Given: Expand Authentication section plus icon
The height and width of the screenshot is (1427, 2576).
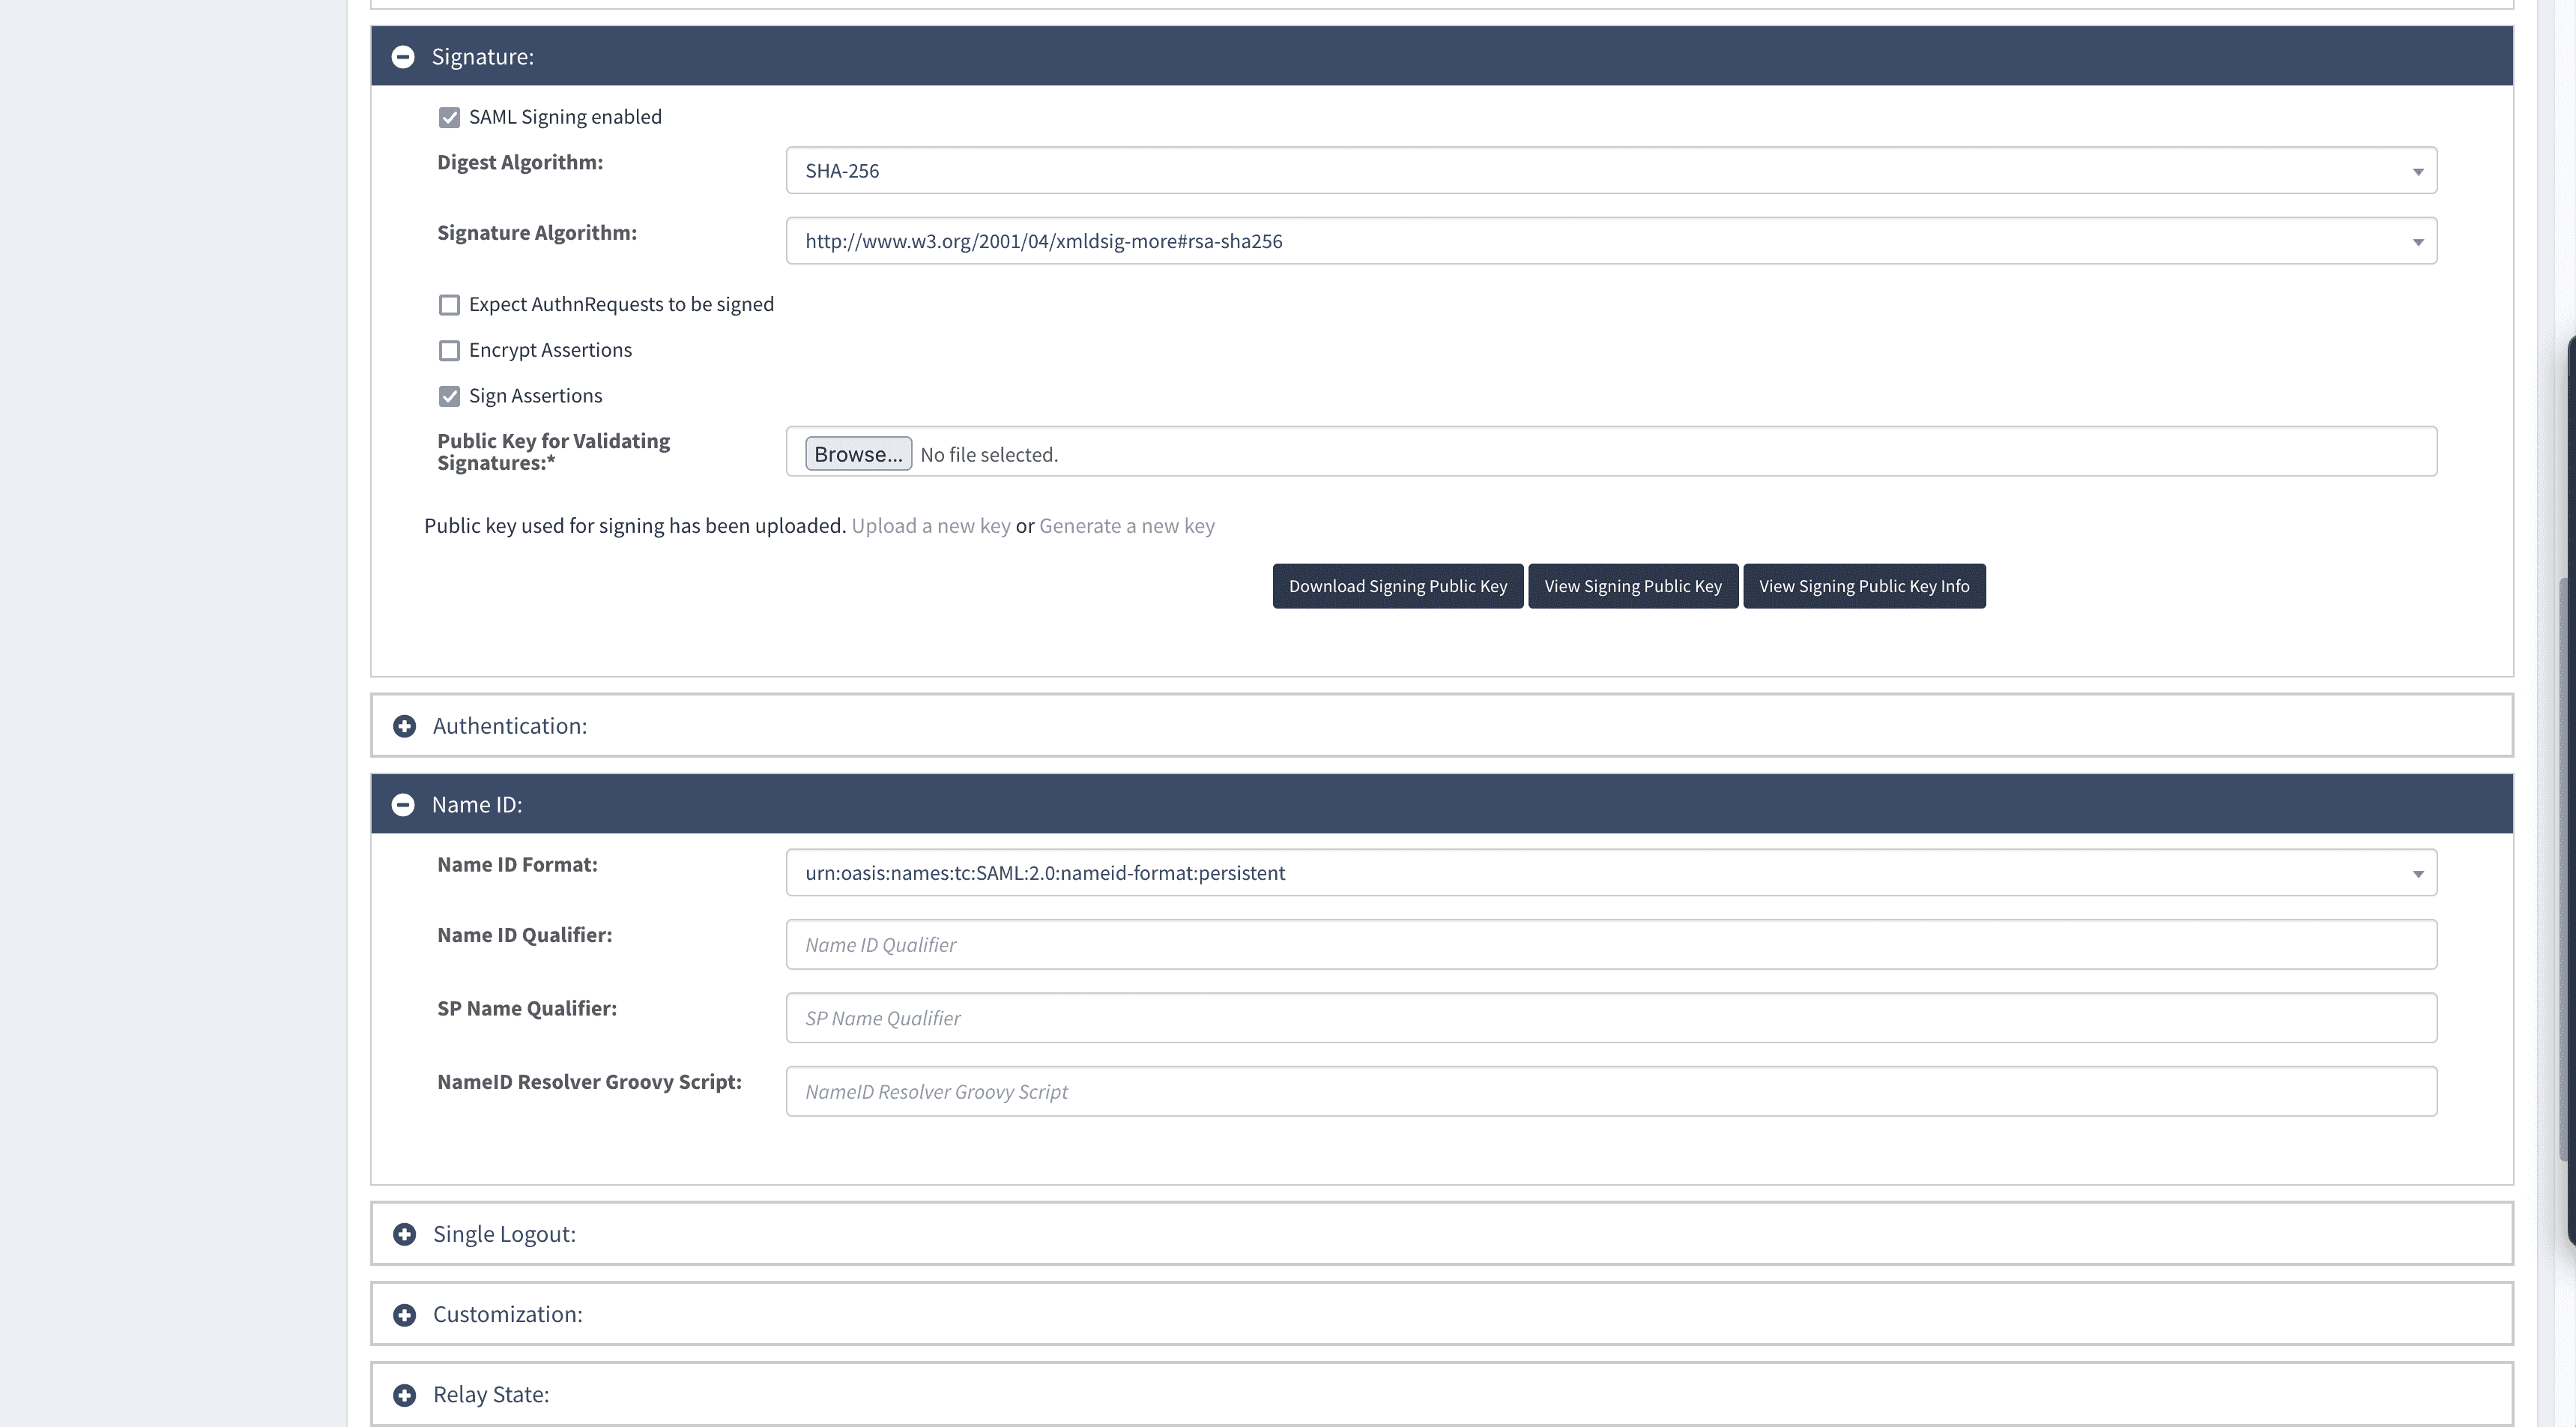Looking at the screenshot, I should (404, 726).
